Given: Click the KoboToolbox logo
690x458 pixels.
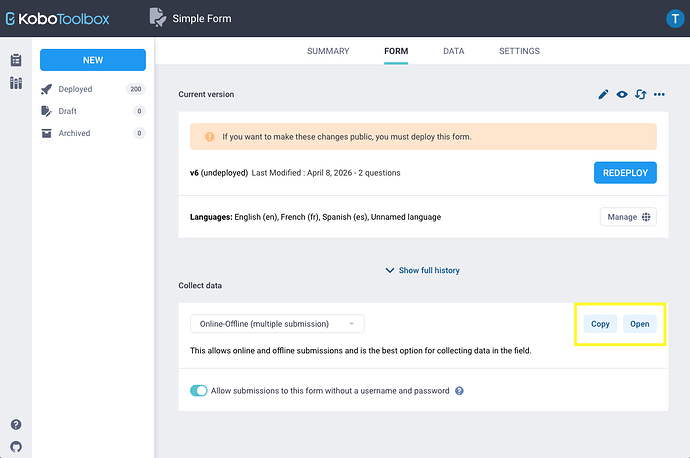Looking at the screenshot, I should [57, 18].
